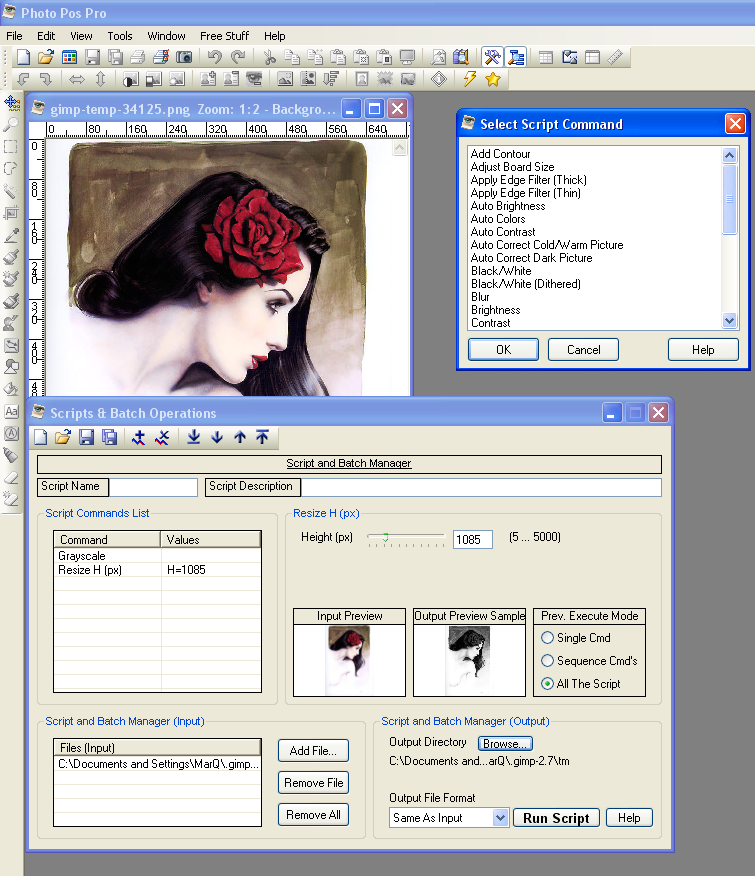755x876 pixels.
Task: Click the Cut scissors icon
Action: click(269, 57)
